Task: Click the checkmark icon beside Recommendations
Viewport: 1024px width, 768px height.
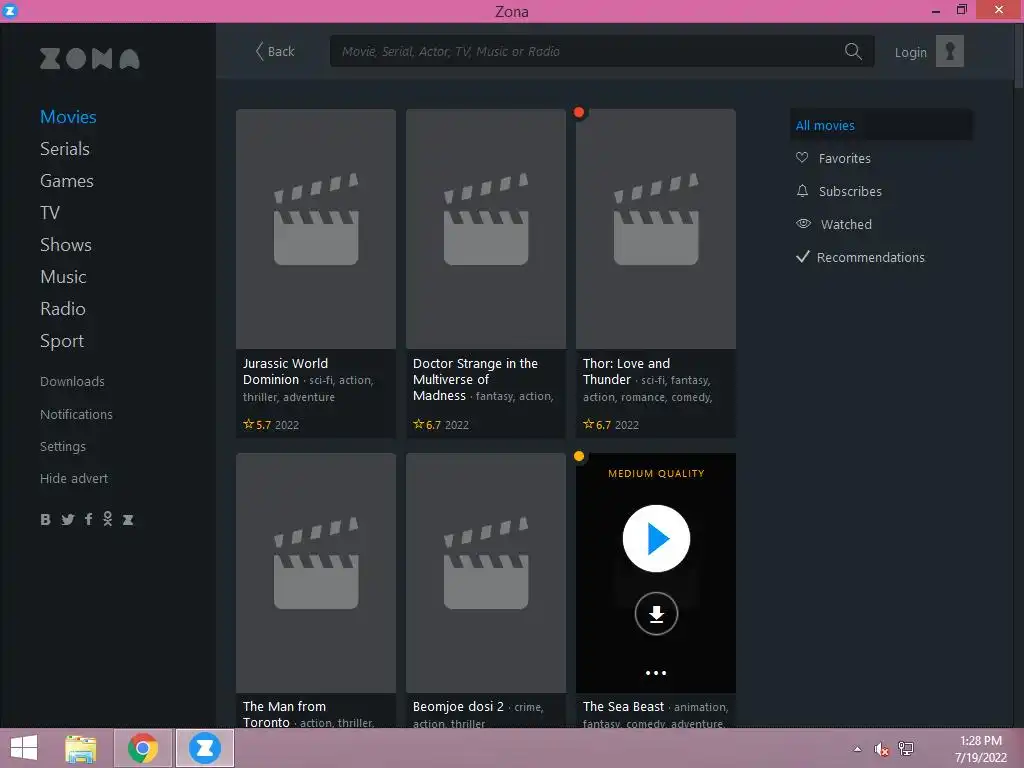Action: tap(803, 257)
